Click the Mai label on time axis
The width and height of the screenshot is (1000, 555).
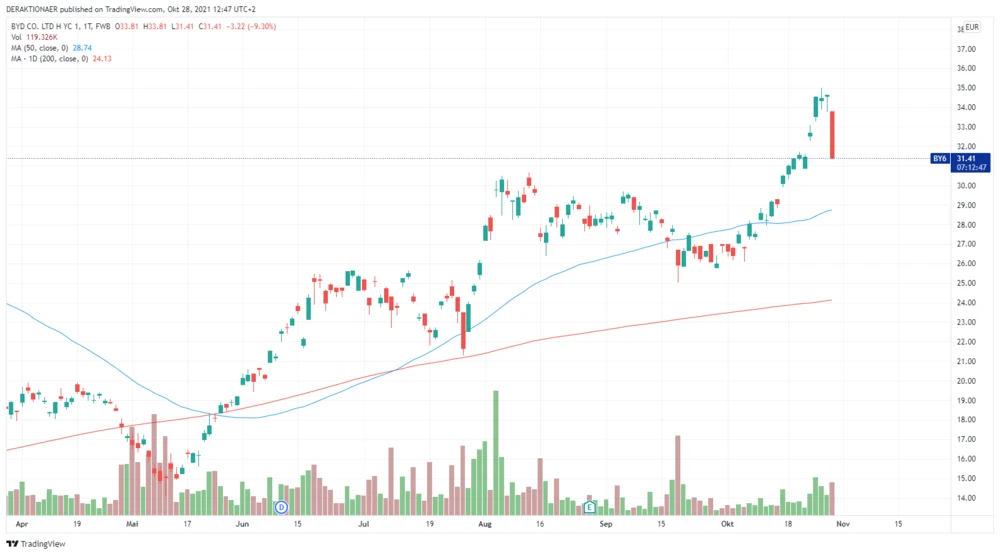point(131,523)
